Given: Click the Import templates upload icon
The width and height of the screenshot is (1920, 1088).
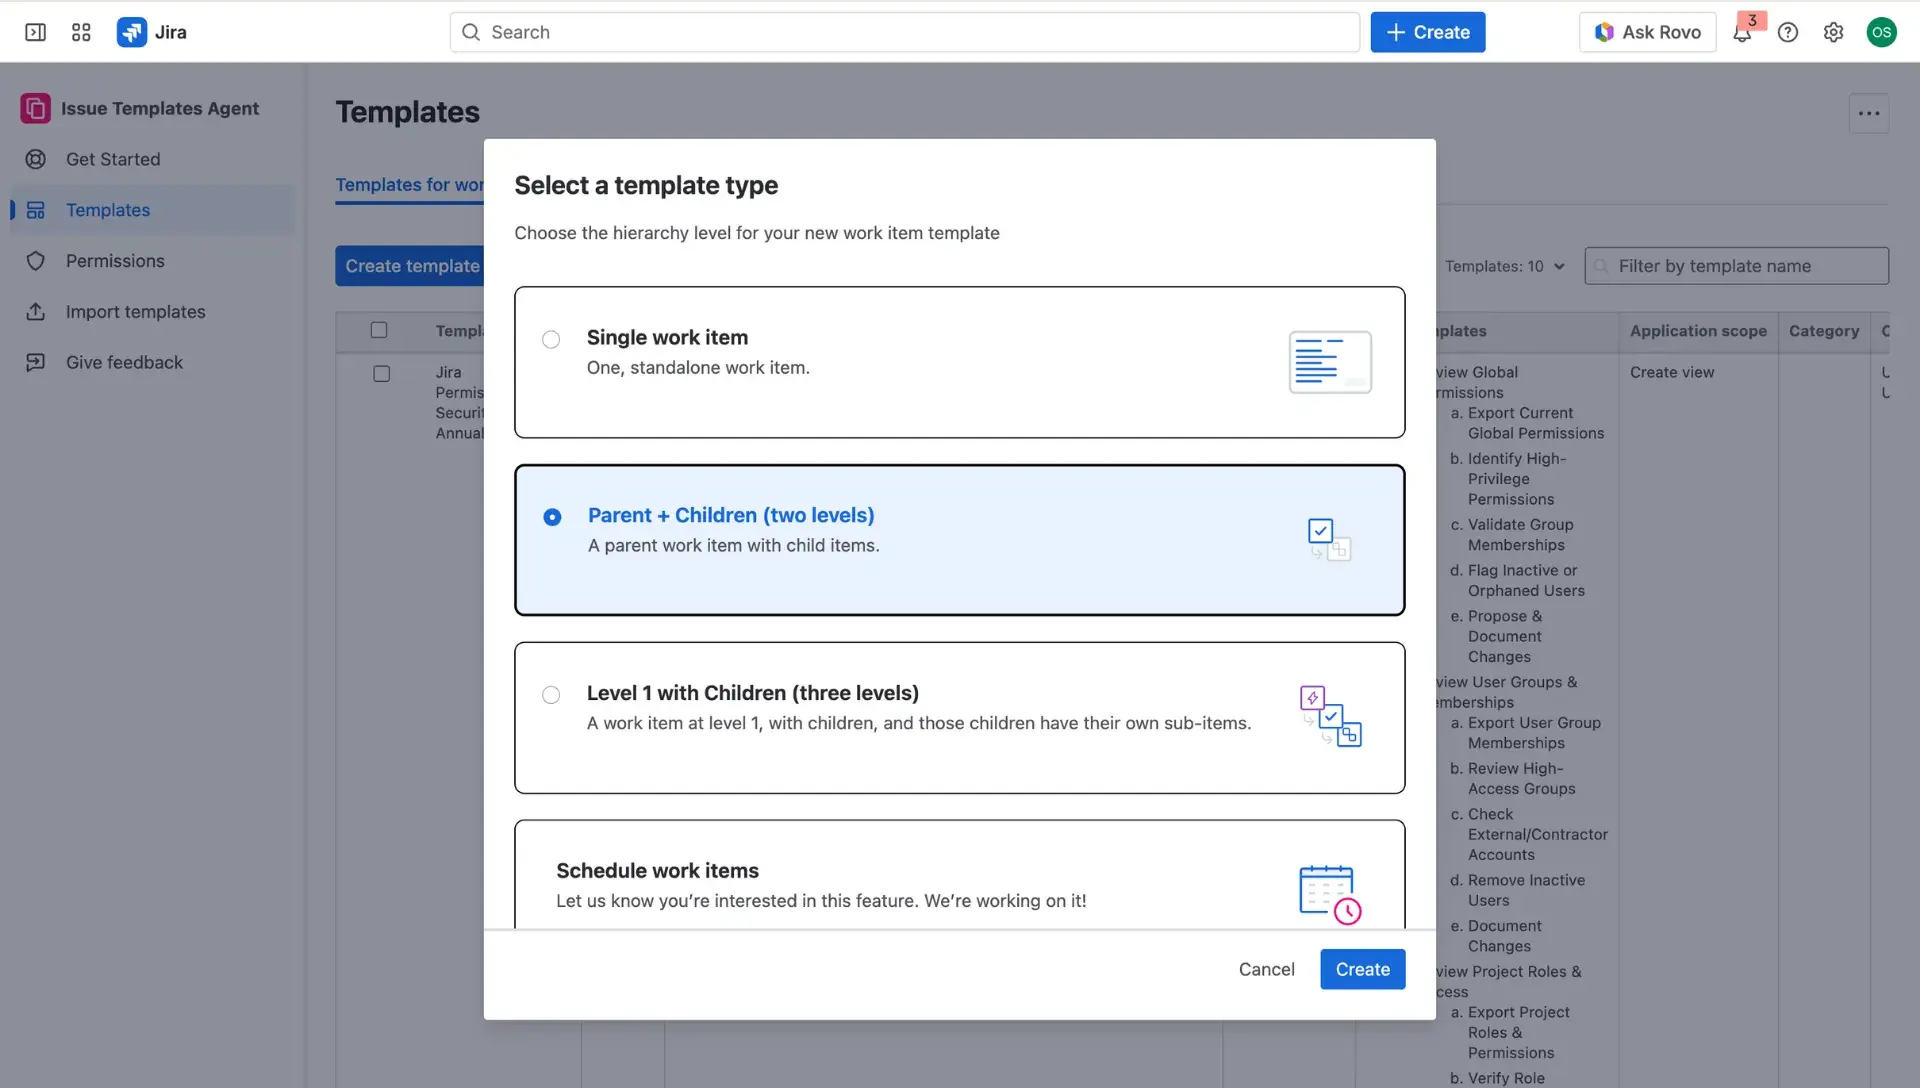Looking at the screenshot, I should click(x=36, y=311).
